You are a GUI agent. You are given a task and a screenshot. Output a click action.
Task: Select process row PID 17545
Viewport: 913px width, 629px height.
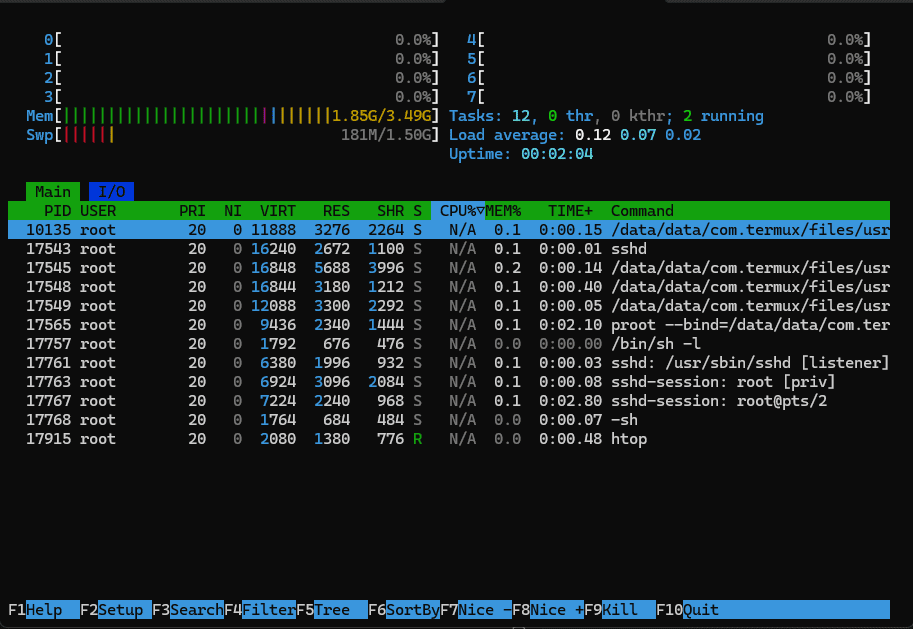click(449, 268)
